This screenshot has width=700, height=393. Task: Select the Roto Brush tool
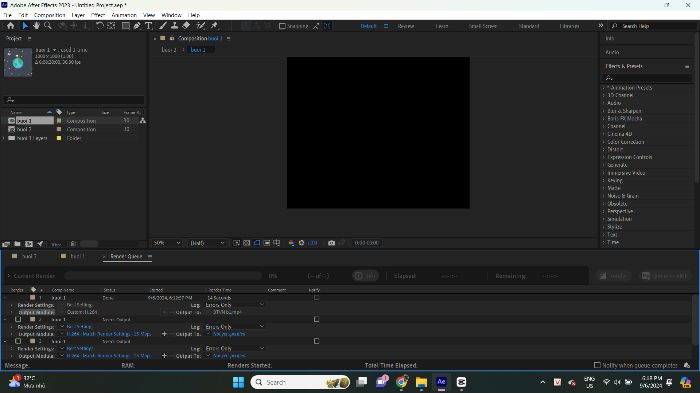pyautogui.click(x=201, y=26)
